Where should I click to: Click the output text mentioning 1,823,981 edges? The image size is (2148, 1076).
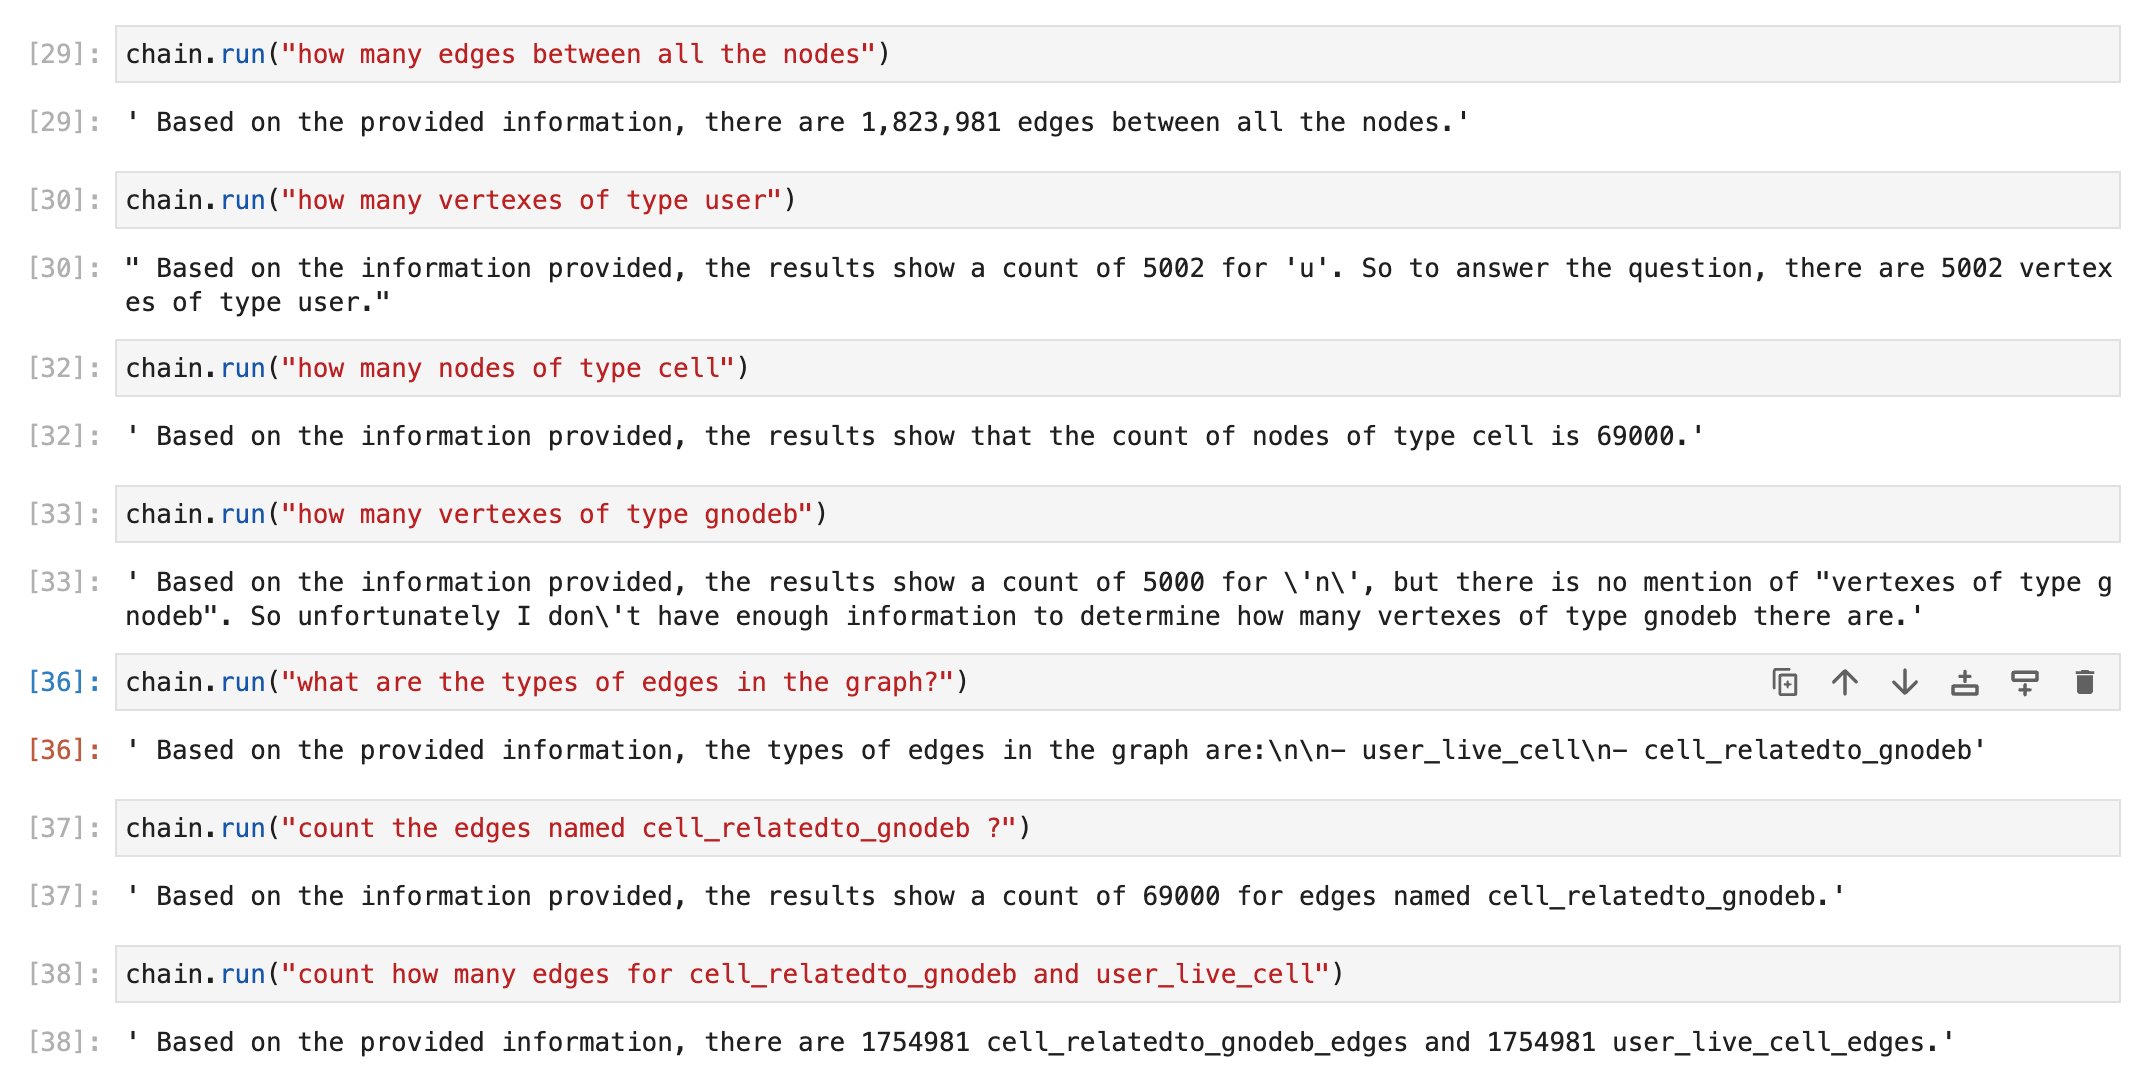point(798,122)
